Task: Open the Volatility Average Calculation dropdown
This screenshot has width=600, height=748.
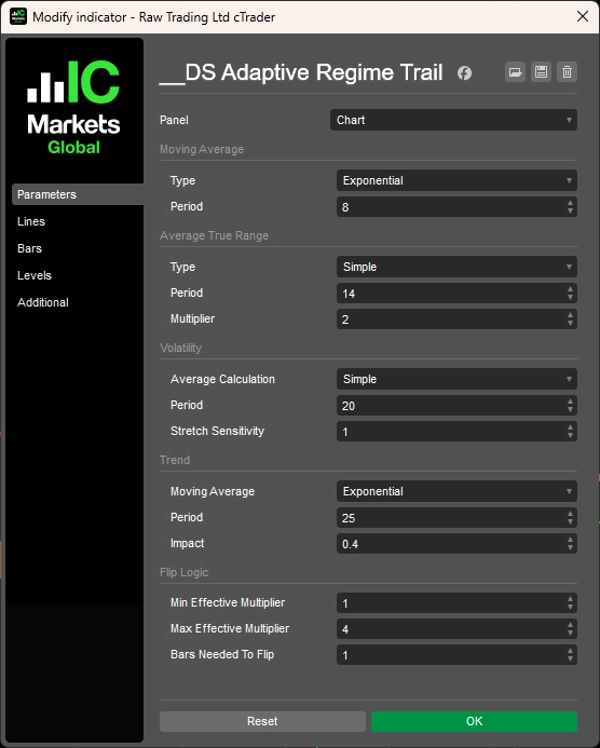Action: 457,379
